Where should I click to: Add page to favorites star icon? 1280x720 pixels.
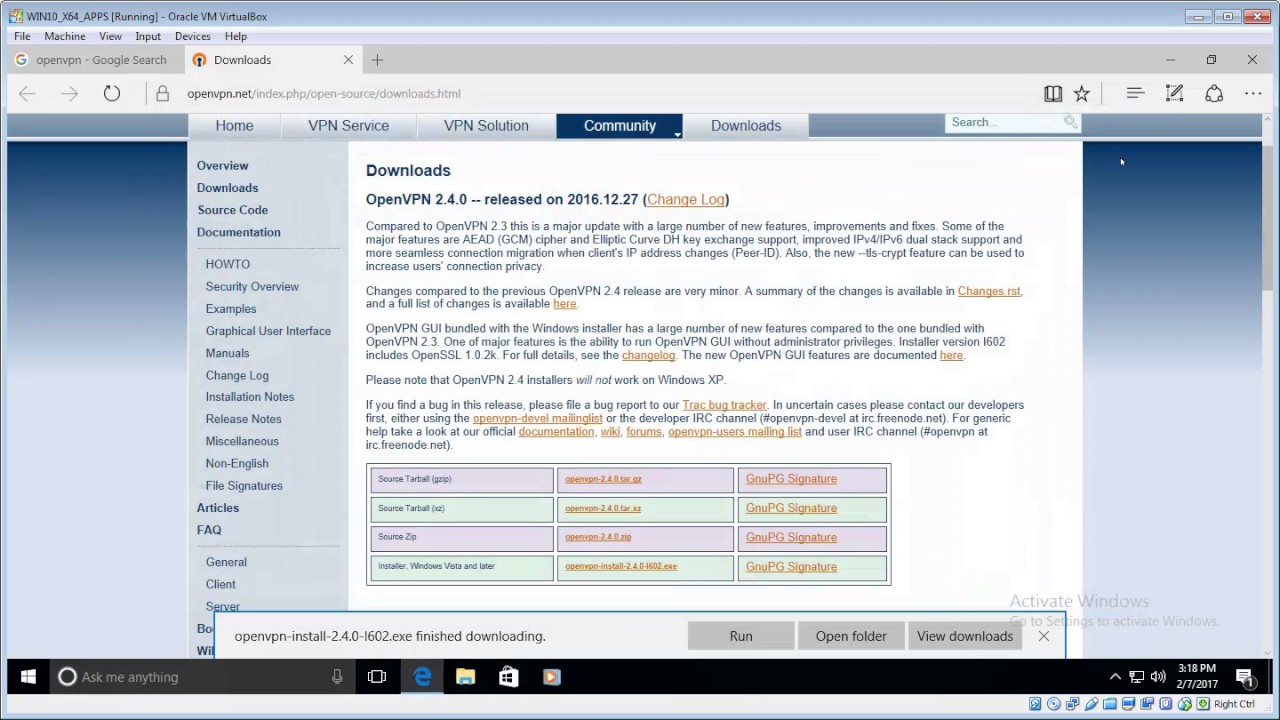click(1081, 93)
